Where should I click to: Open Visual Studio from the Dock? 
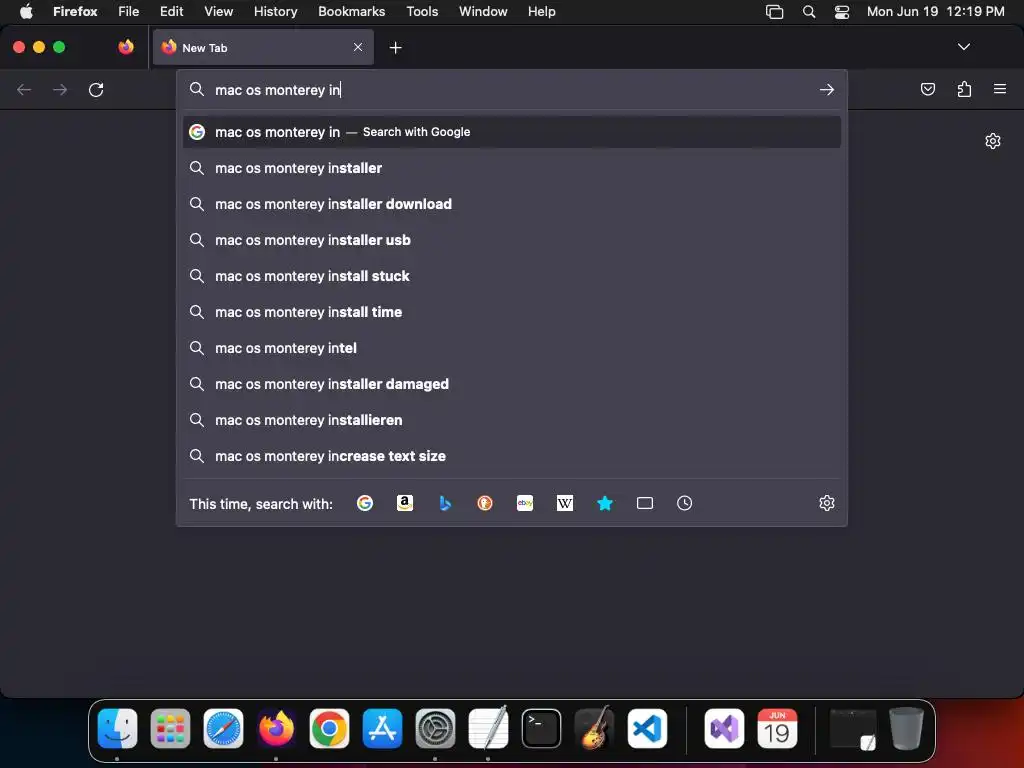click(x=724, y=728)
